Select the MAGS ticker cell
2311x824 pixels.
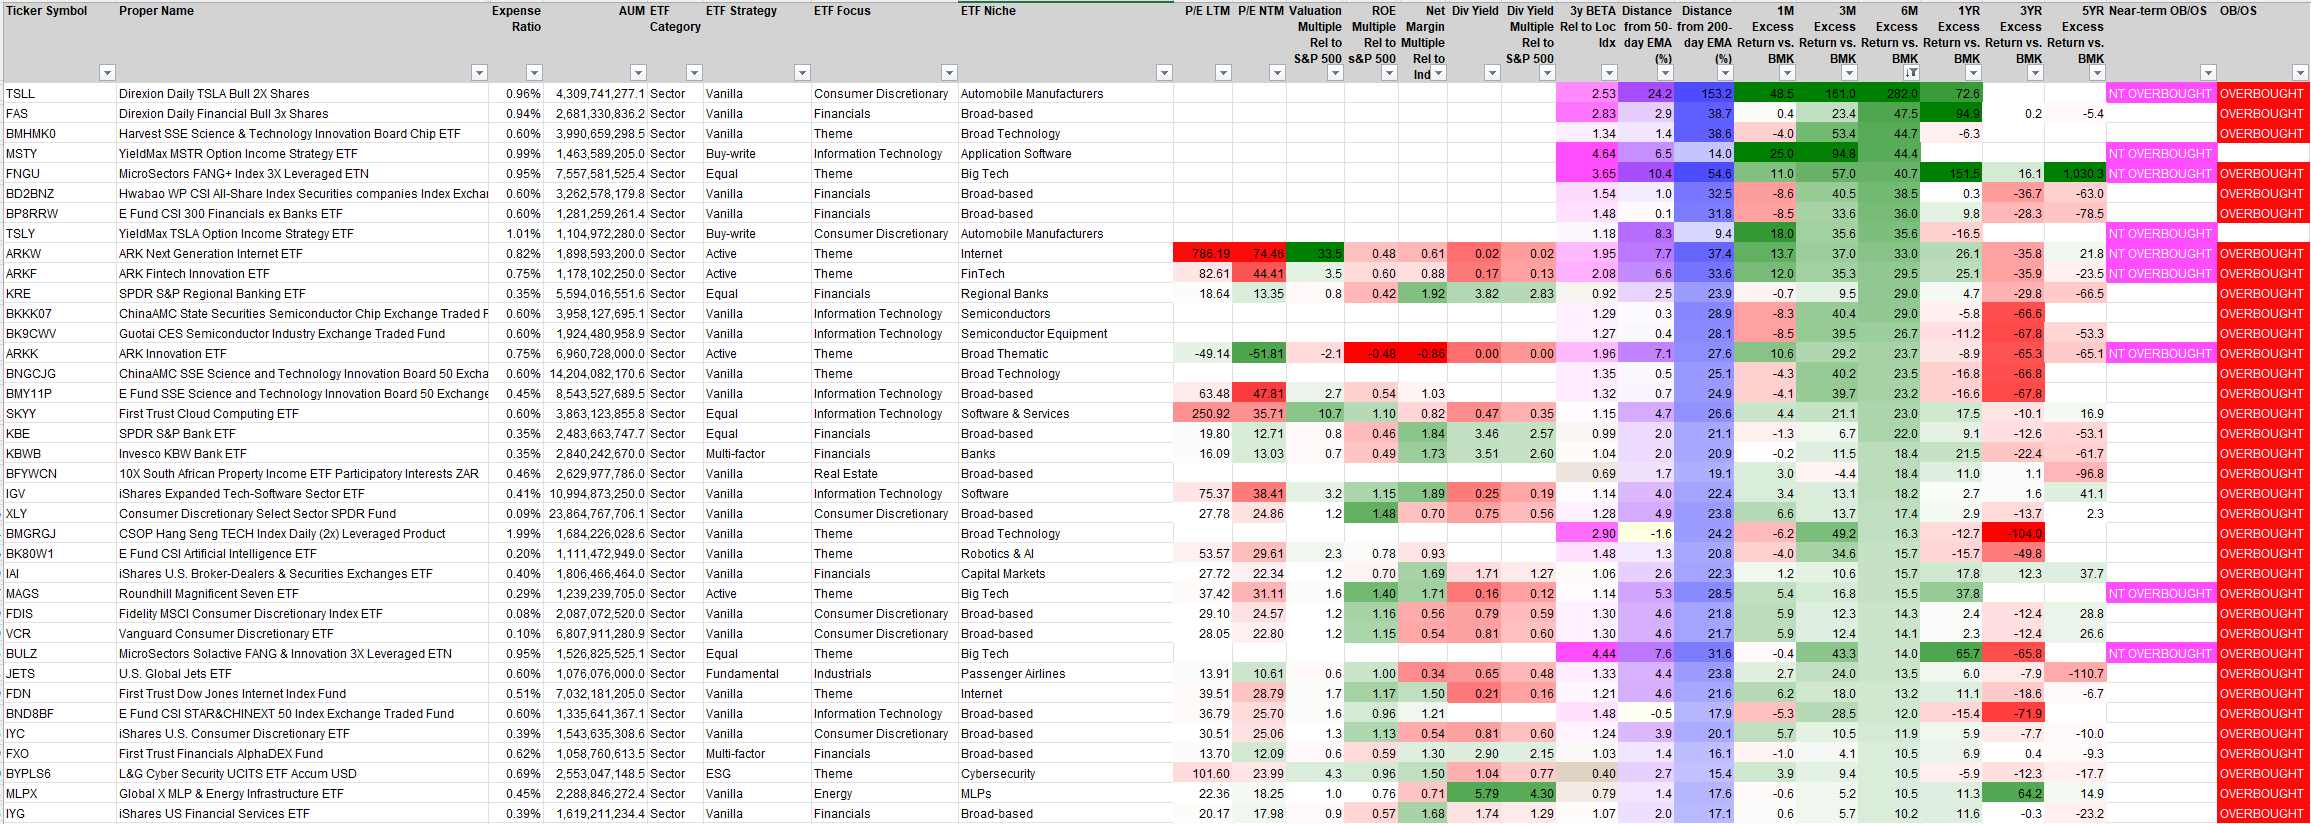60,594
